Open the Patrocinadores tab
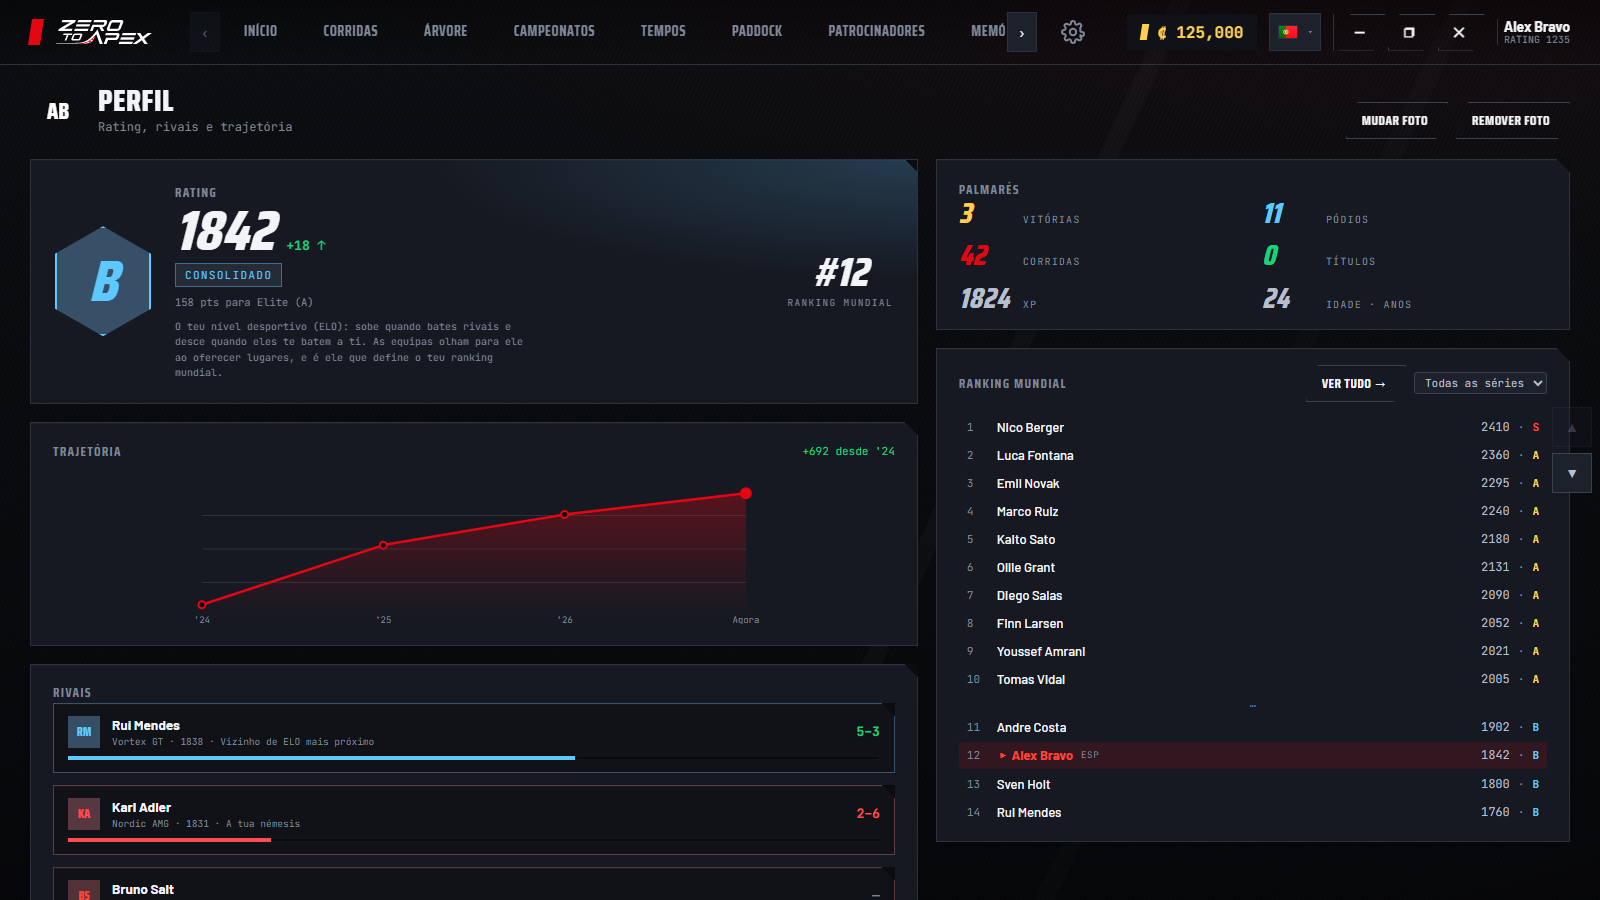The height and width of the screenshot is (900, 1600). [876, 31]
